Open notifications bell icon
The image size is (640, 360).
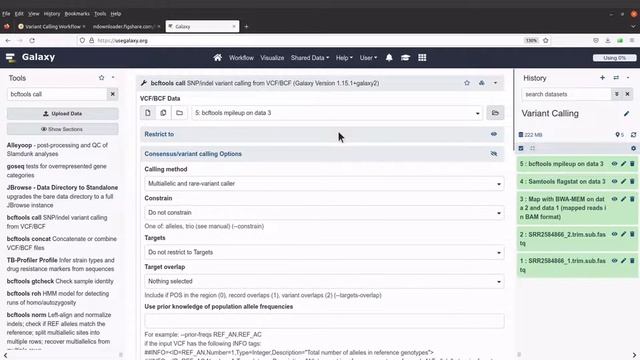point(389,58)
